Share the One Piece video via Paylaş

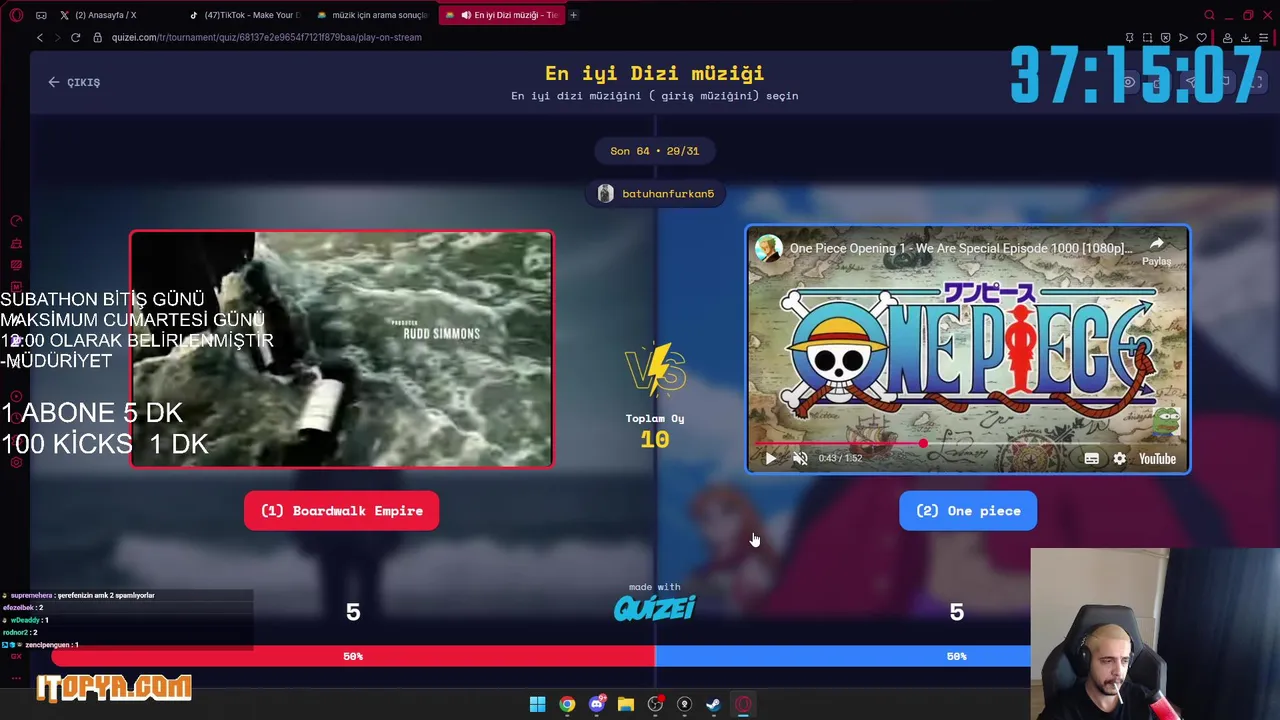(x=1156, y=250)
